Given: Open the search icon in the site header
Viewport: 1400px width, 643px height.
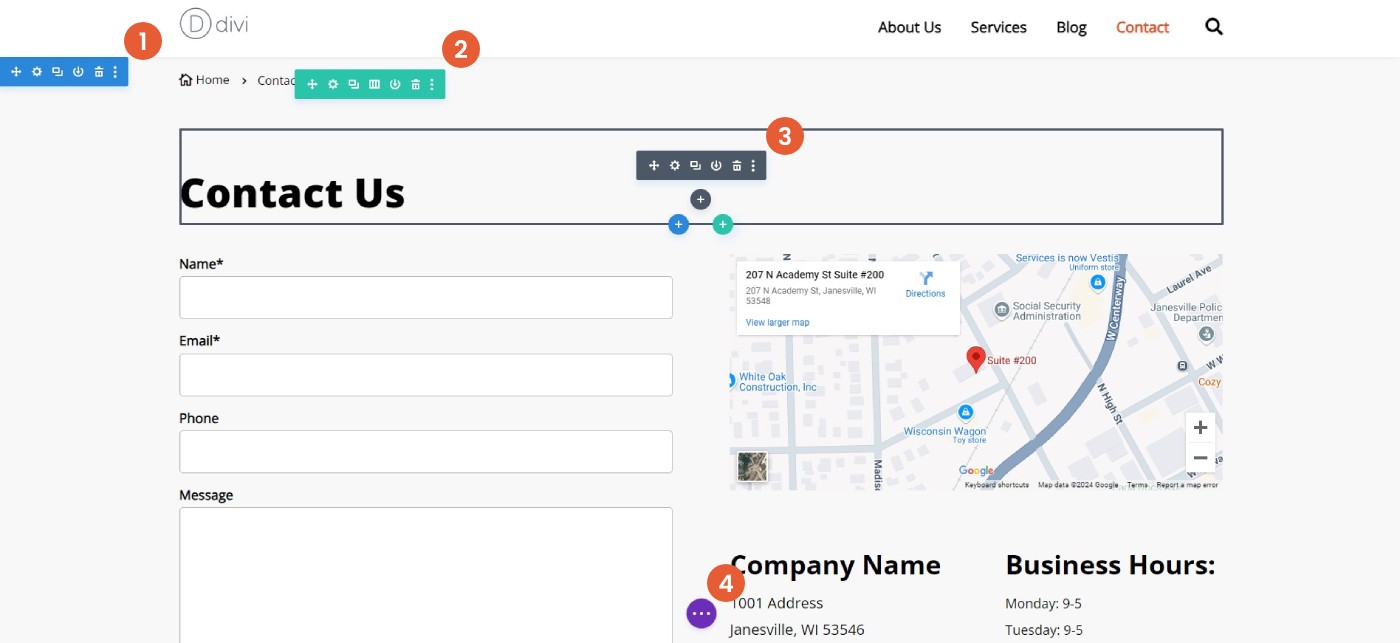Looking at the screenshot, I should click(1213, 27).
